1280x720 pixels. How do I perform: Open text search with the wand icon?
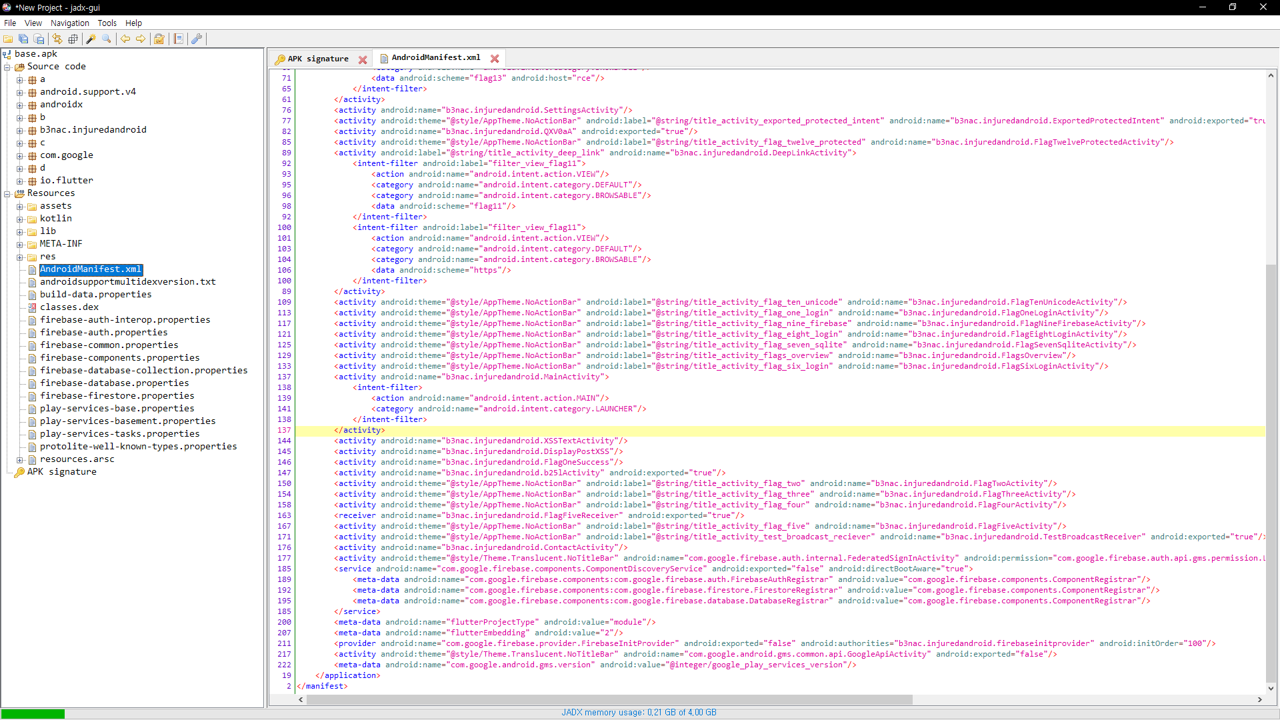[x=91, y=39]
